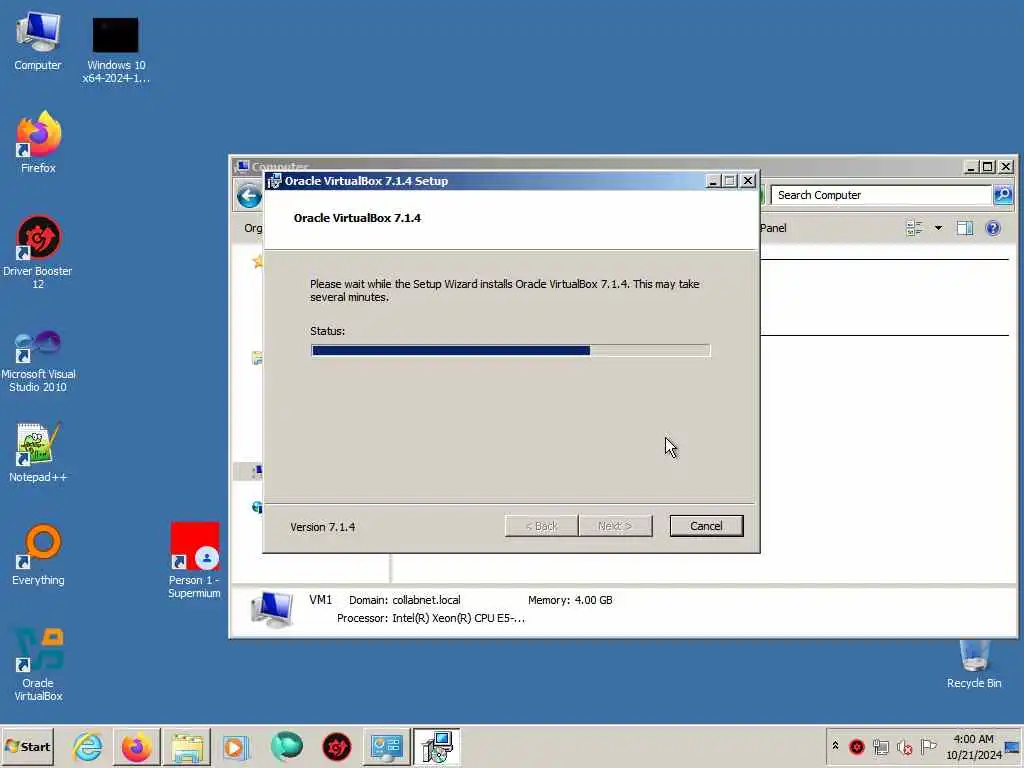Viewport: 1024px width, 768px height.
Task: Open the Everything search shortcut
Action: point(38,555)
